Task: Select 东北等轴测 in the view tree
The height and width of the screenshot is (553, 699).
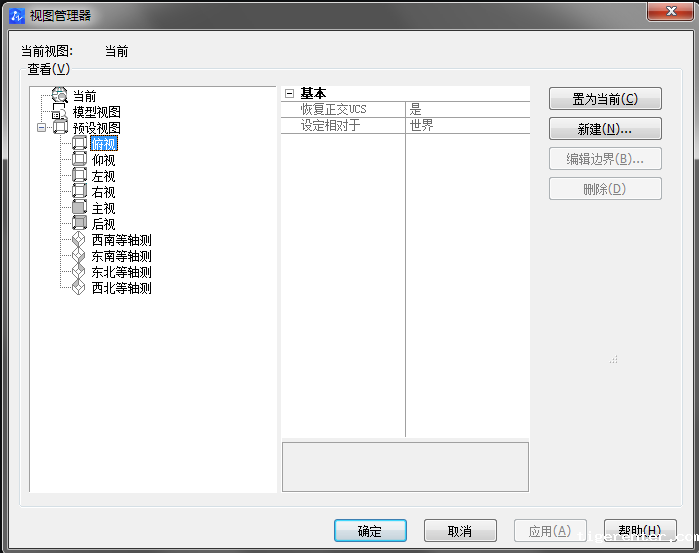Action: [121, 272]
